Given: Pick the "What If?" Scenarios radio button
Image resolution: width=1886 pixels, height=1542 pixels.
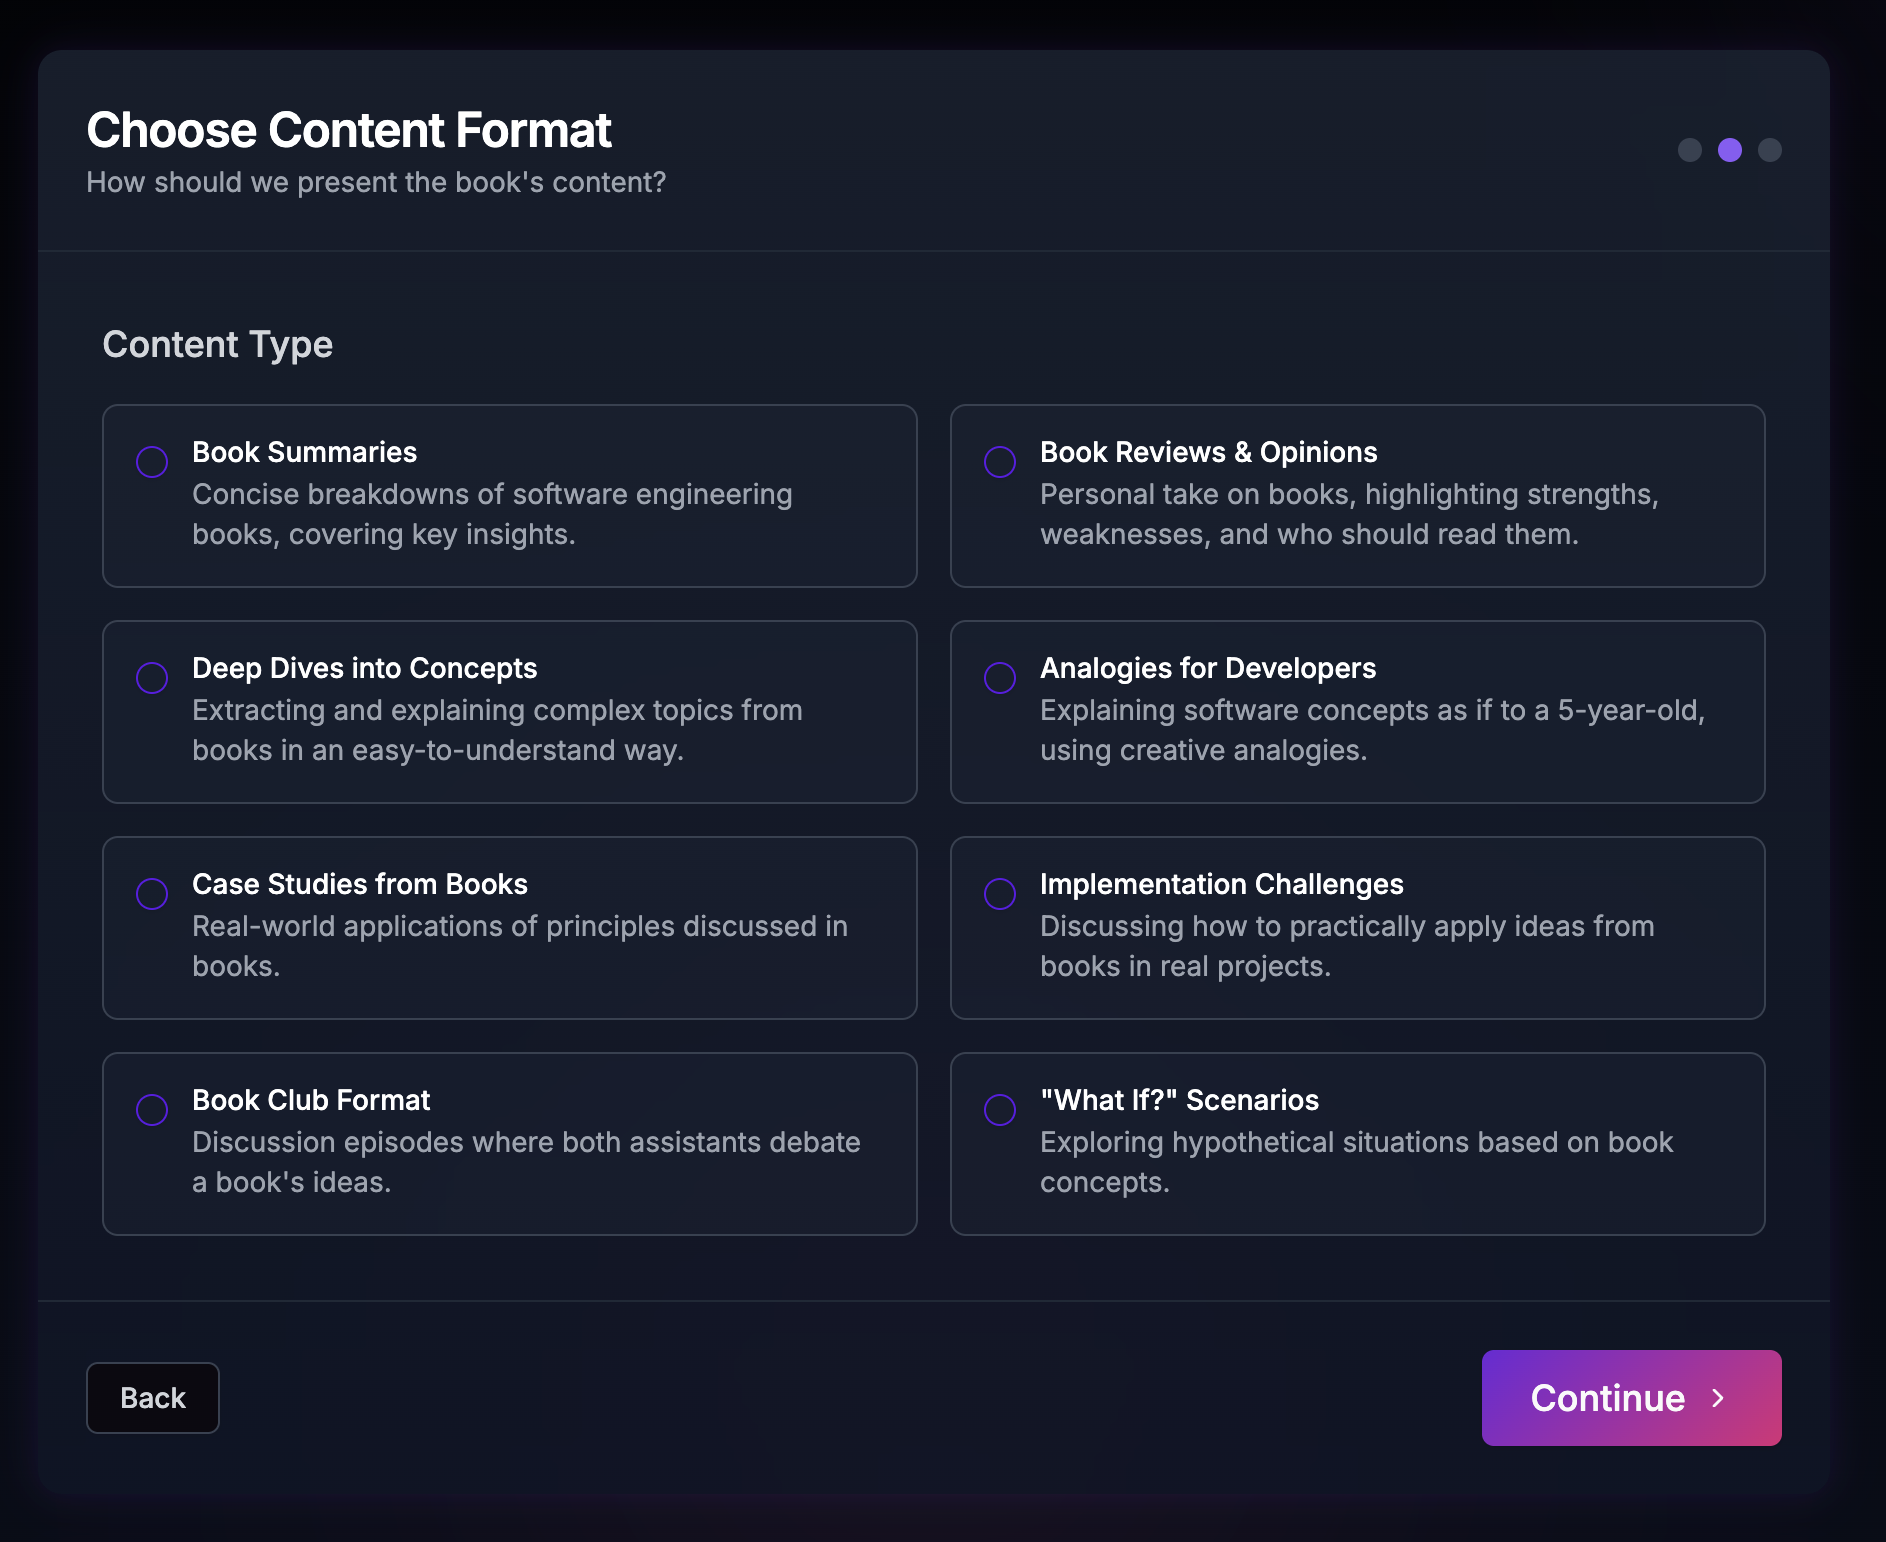Looking at the screenshot, I should point(1000,1110).
